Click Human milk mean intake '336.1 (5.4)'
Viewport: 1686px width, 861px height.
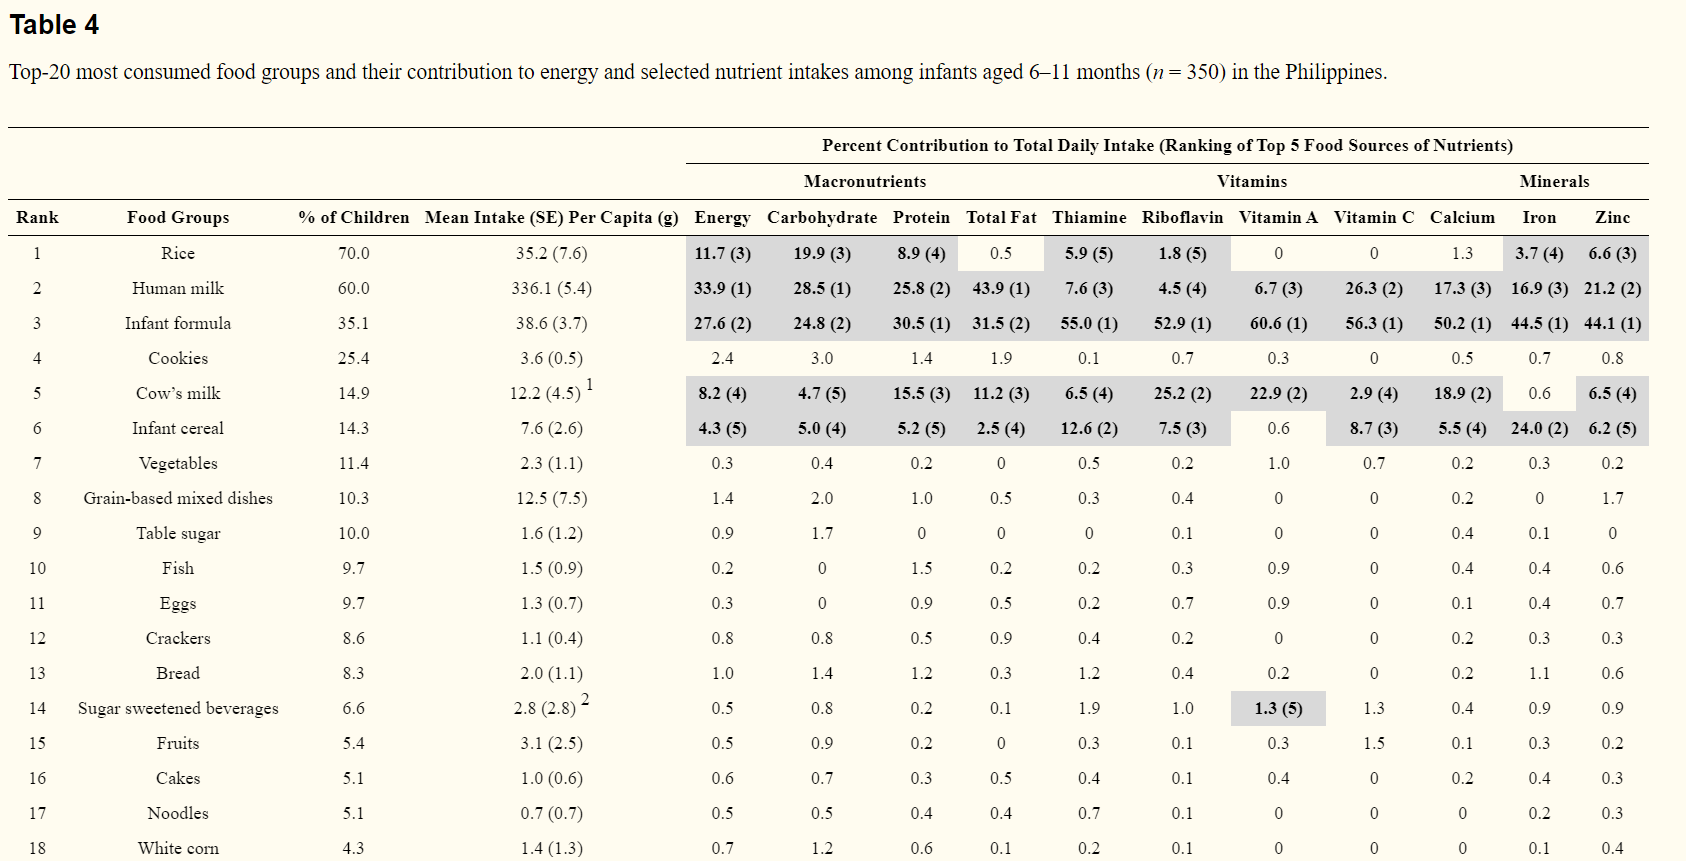point(552,289)
